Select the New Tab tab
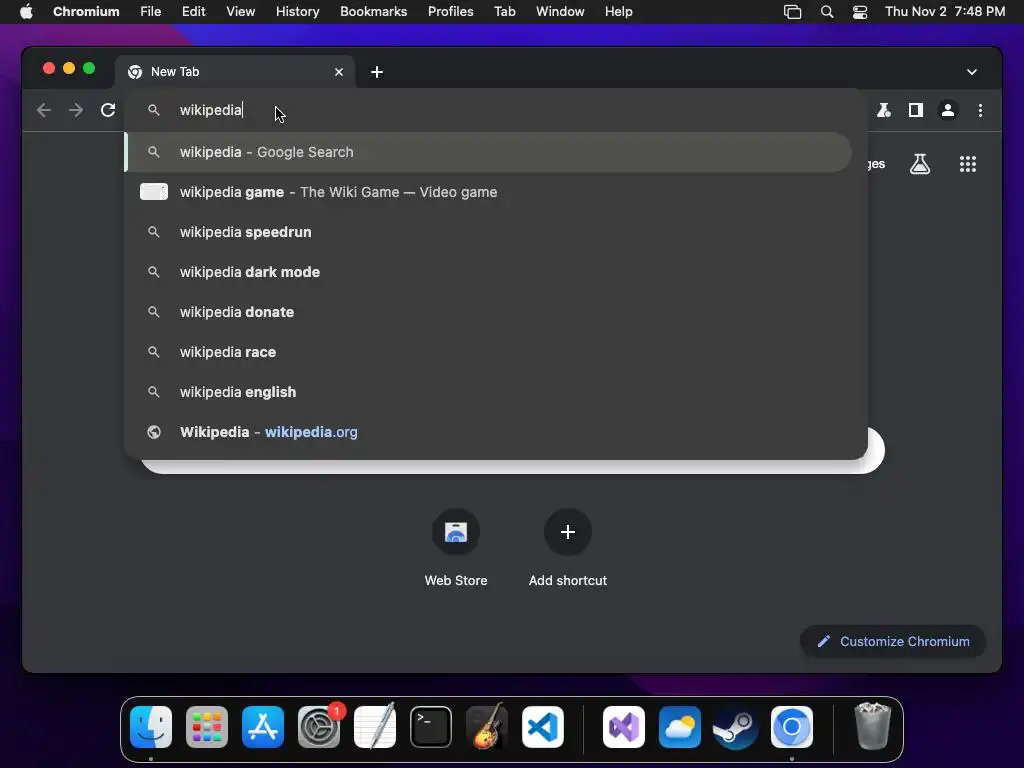The width and height of the screenshot is (1024, 768). (235, 72)
